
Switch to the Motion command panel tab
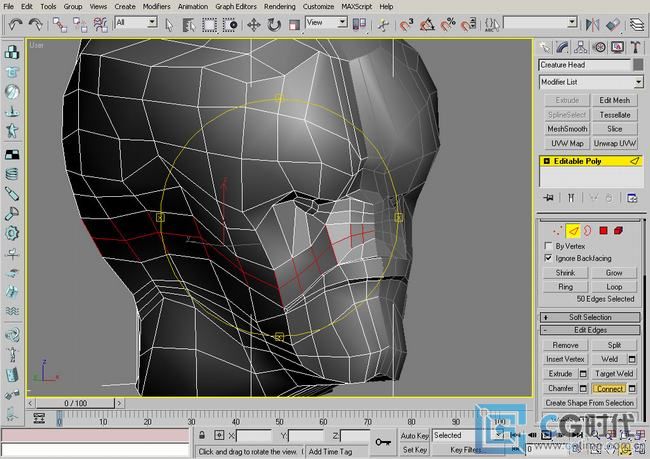pos(599,47)
